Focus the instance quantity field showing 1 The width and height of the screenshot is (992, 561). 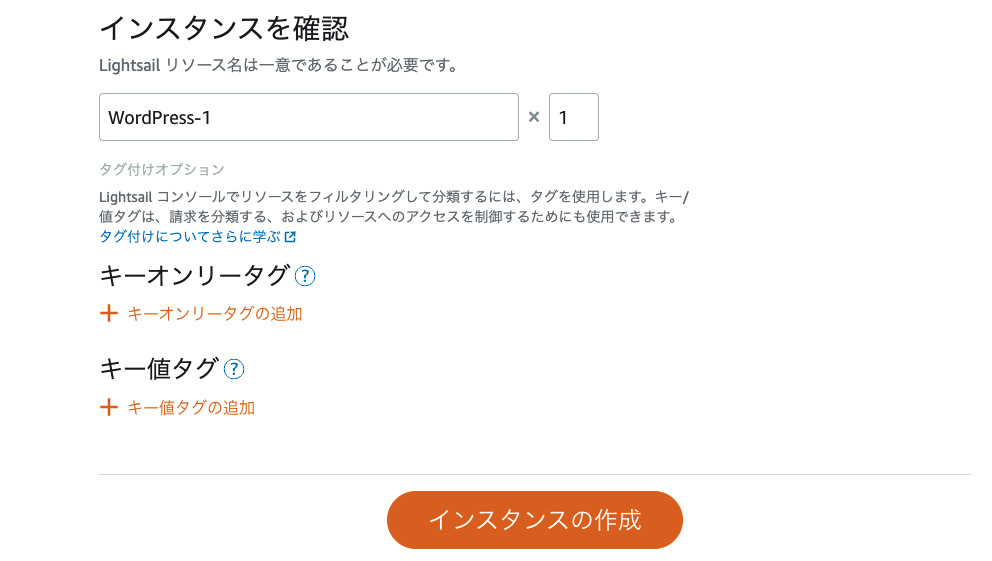pyautogui.click(x=574, y=117)
